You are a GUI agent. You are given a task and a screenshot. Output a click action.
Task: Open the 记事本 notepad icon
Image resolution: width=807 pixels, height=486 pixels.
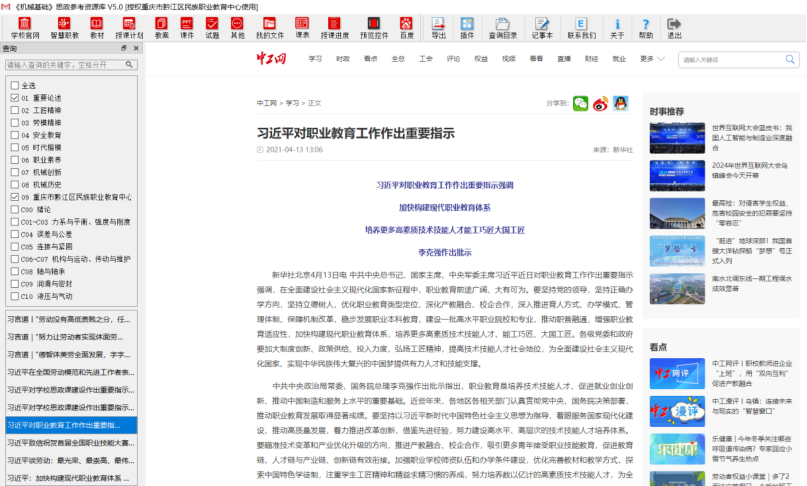click(542, 28)
